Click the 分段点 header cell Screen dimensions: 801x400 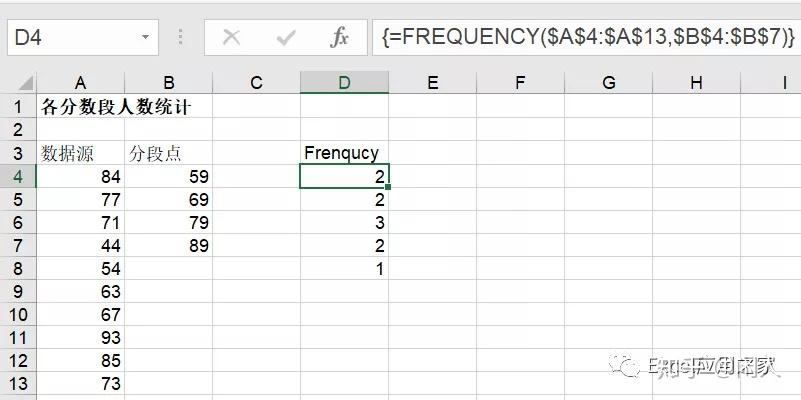point(169,153)
